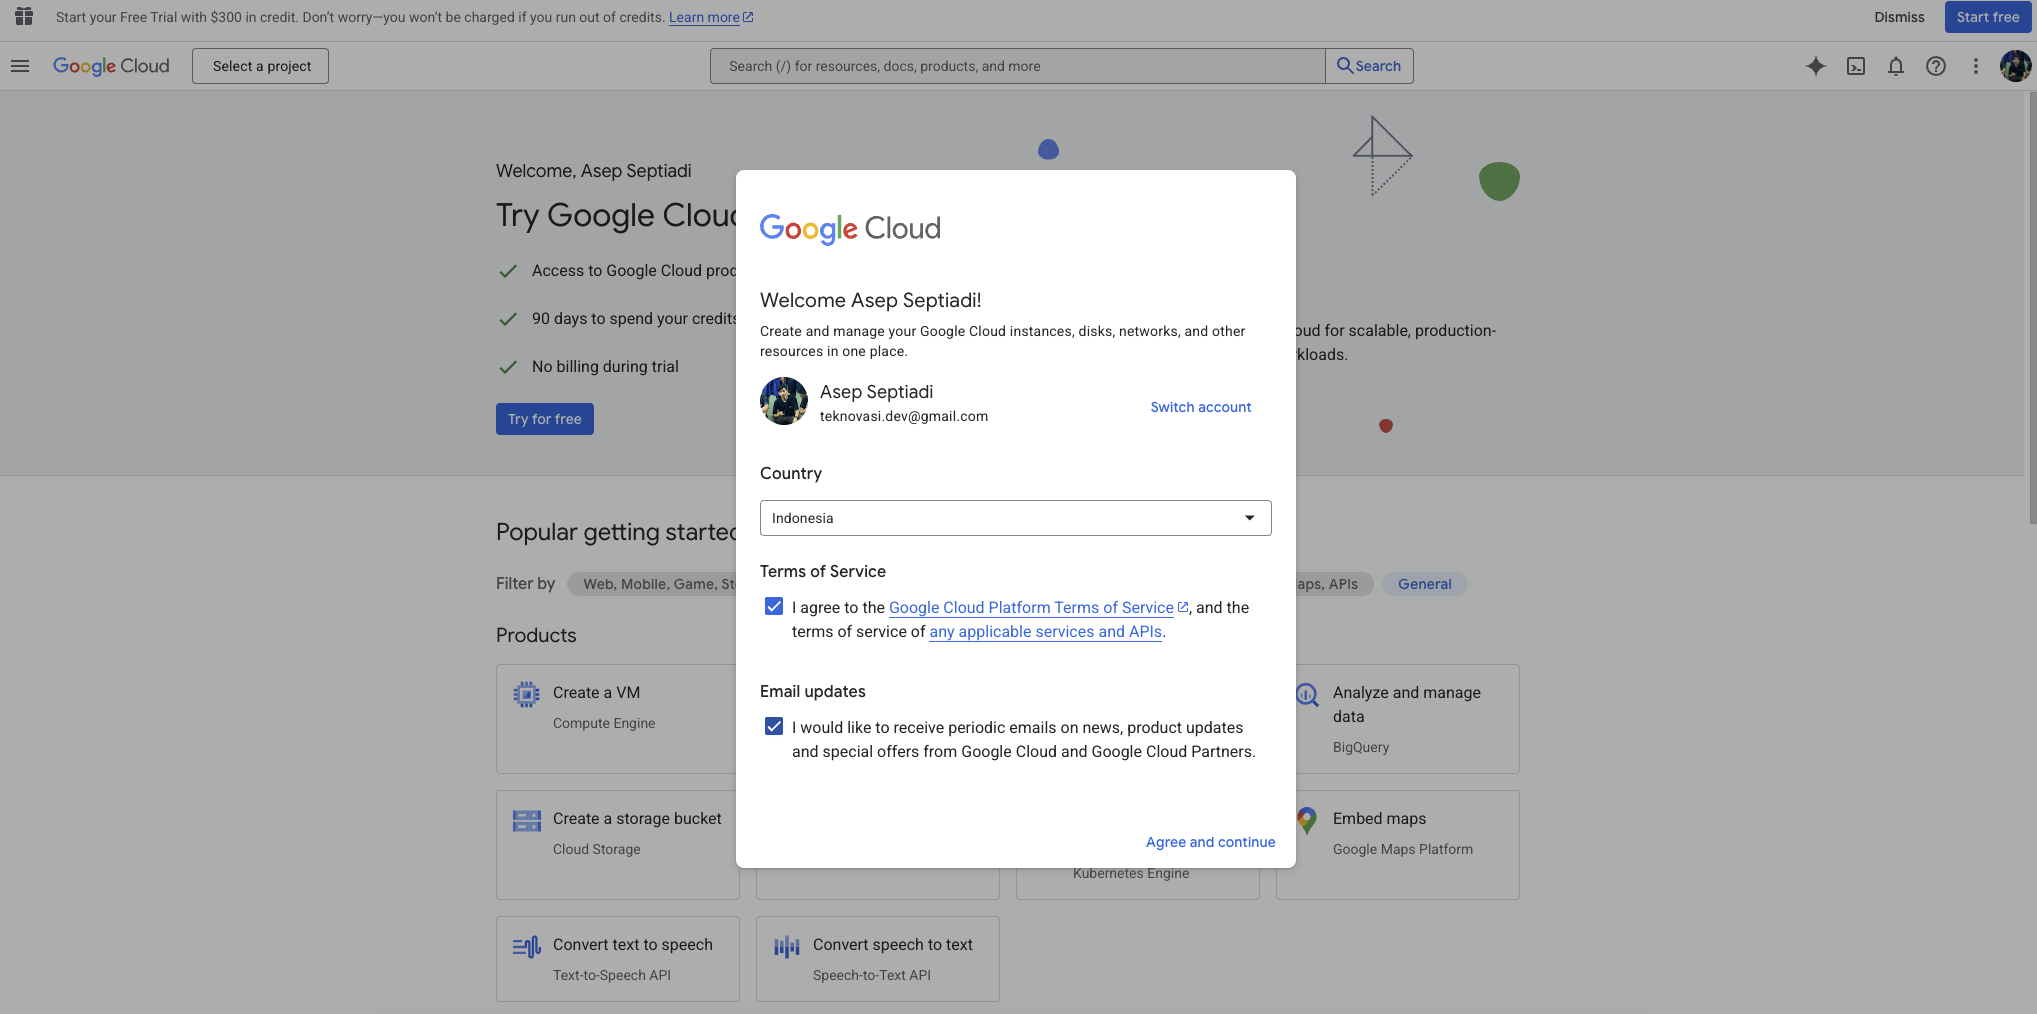Click Agree and continue
Screen dimensions: 2037x1014
1210,842
